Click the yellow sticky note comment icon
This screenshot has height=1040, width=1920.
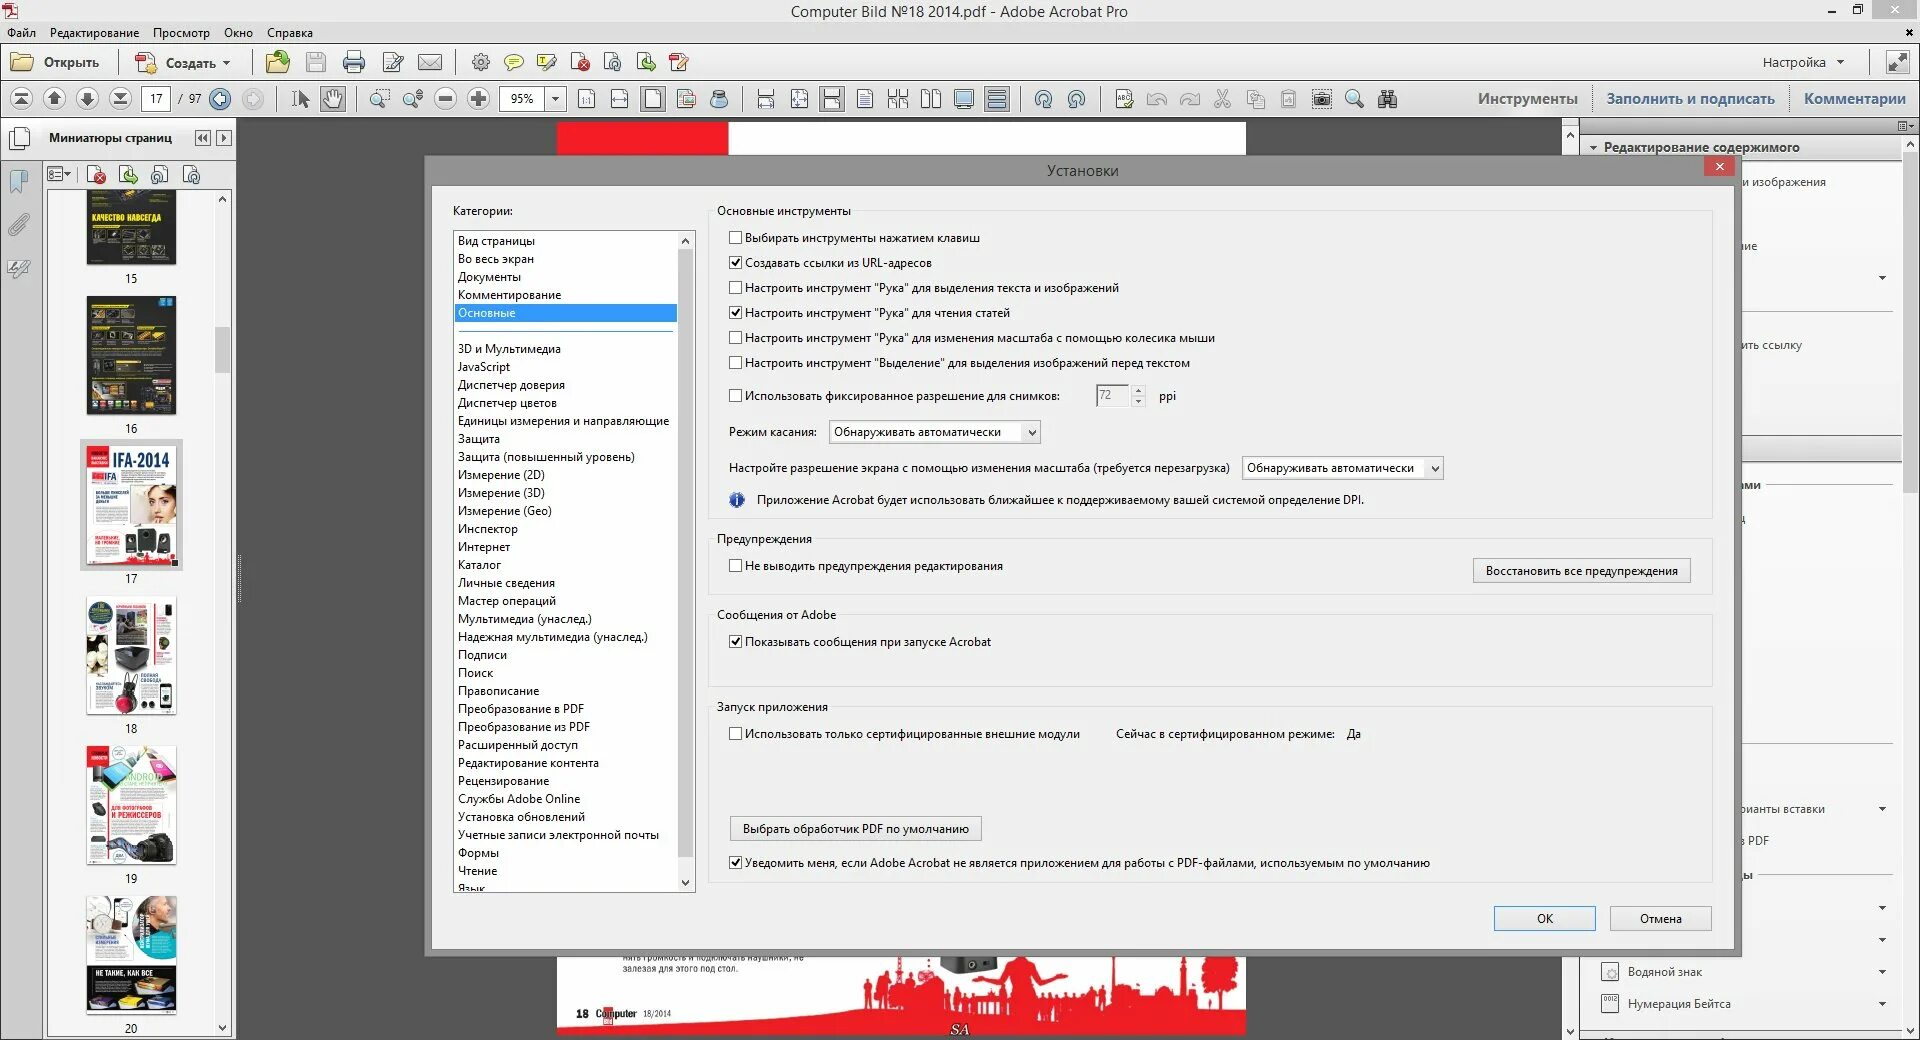(x=513, y=62)
